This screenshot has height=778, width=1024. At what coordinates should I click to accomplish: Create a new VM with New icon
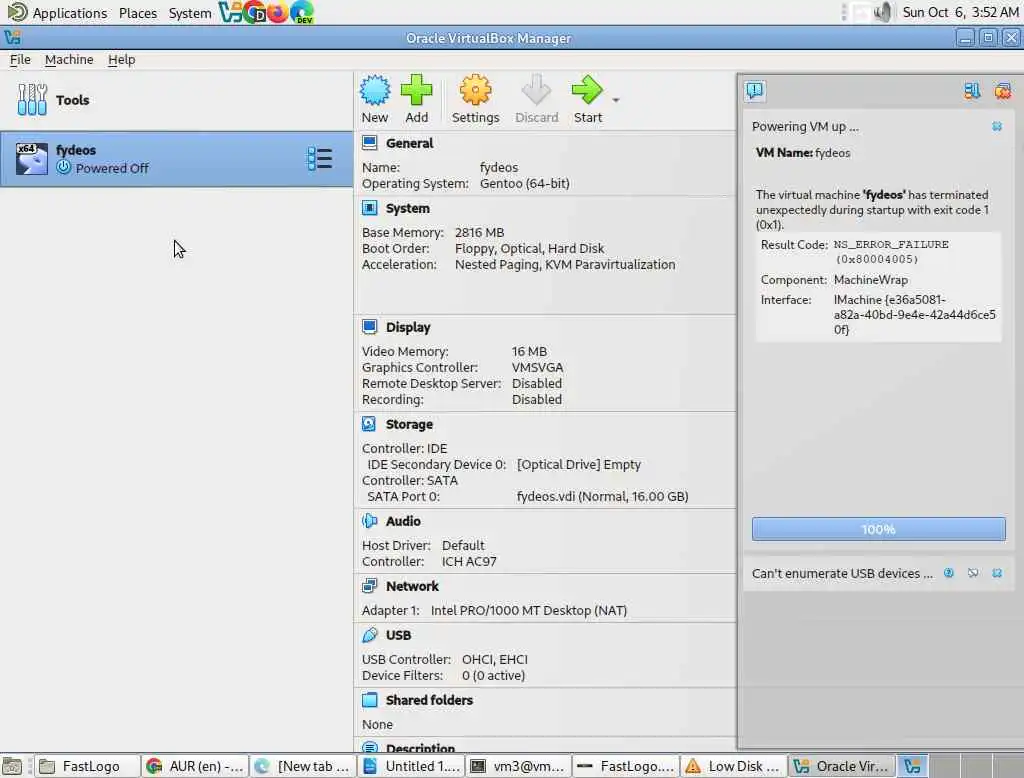pos(375,90)
